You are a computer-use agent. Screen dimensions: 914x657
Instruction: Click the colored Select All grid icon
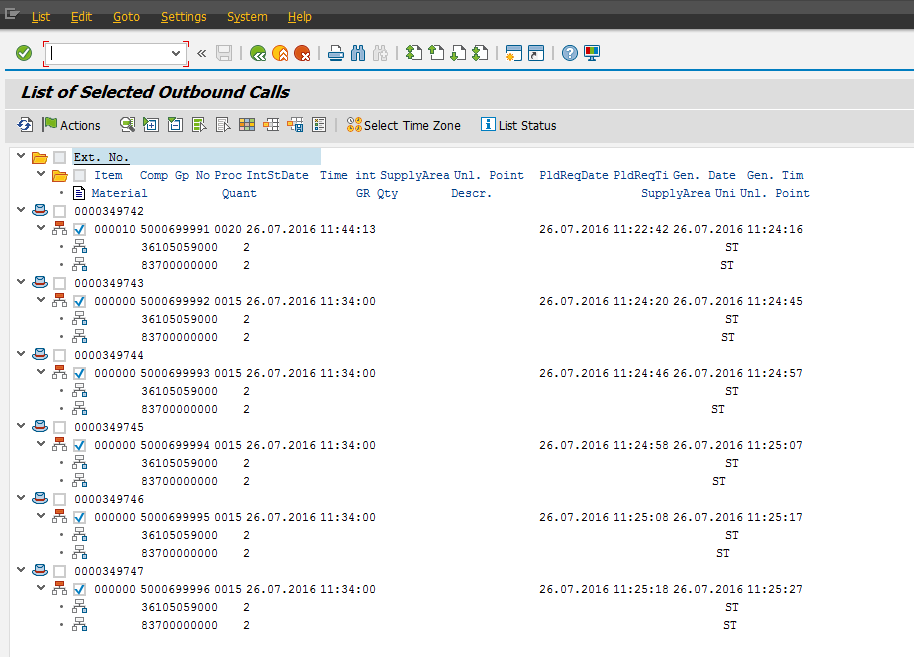tap(247, 125)
